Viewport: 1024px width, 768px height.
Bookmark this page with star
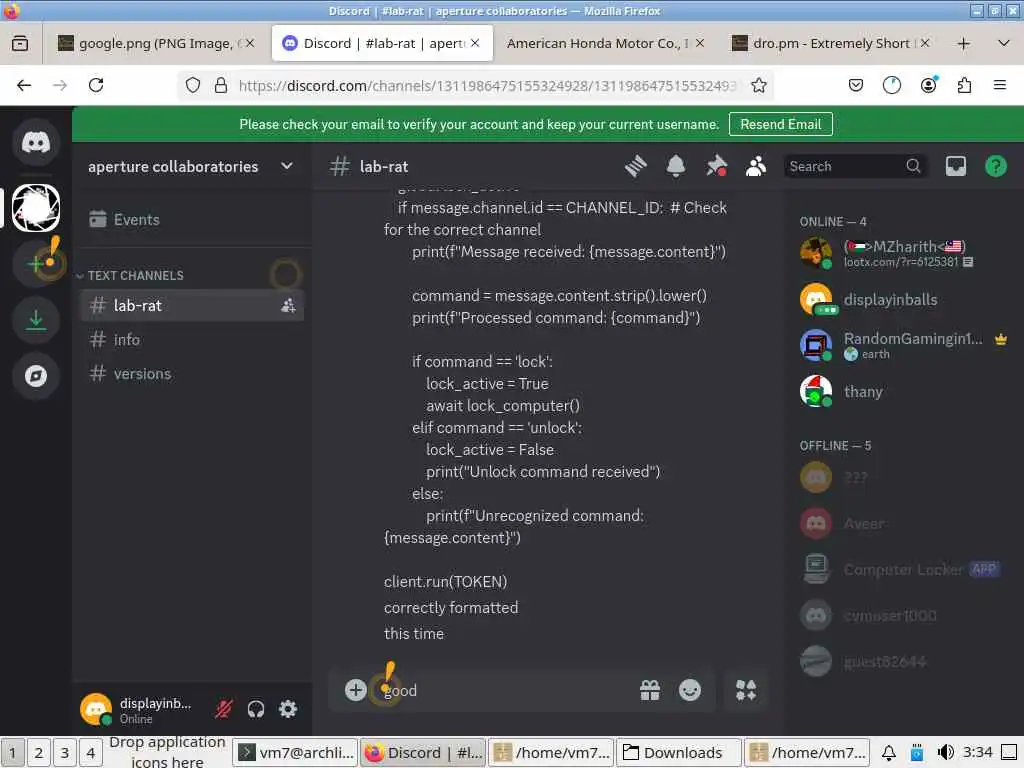point(758,86)
